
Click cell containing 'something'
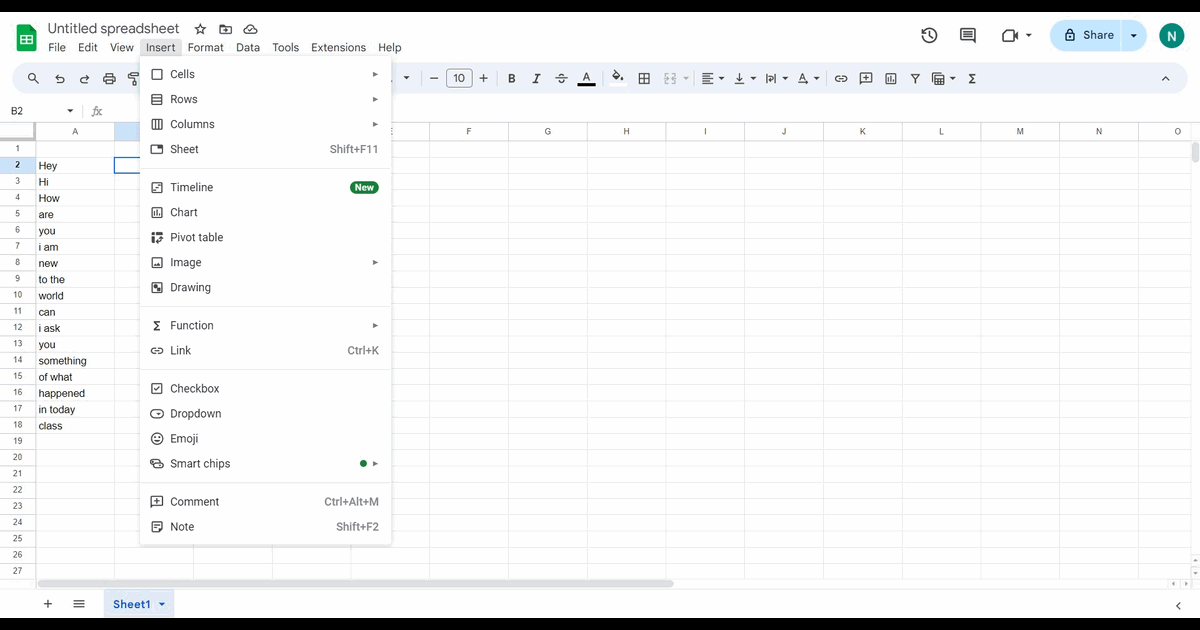pyautogui.click(x=75, y=361)
